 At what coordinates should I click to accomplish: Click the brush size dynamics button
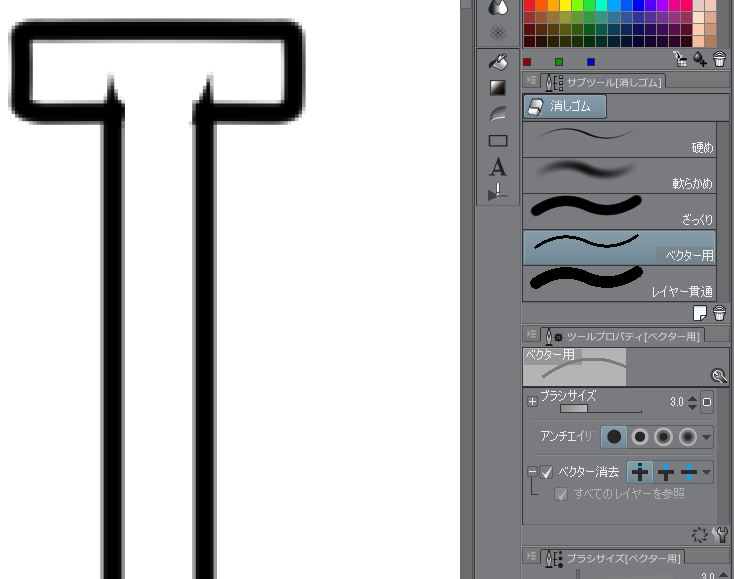pyautogui.click(x=707, y=402)
